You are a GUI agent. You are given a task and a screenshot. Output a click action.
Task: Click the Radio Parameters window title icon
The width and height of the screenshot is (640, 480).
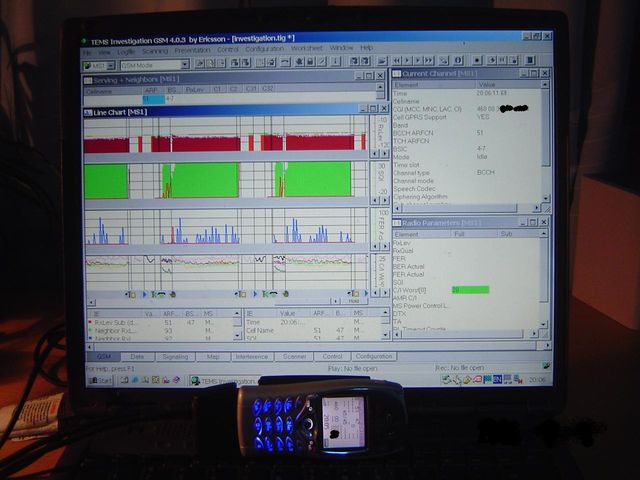point(397,223)
